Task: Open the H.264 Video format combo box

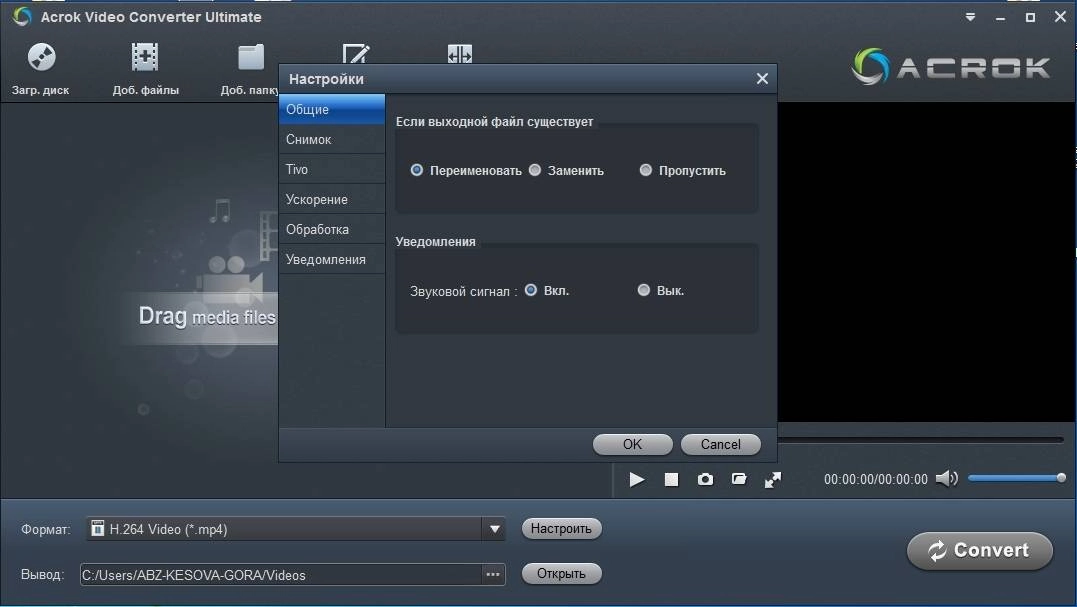Action: click(x=295, y=529)
